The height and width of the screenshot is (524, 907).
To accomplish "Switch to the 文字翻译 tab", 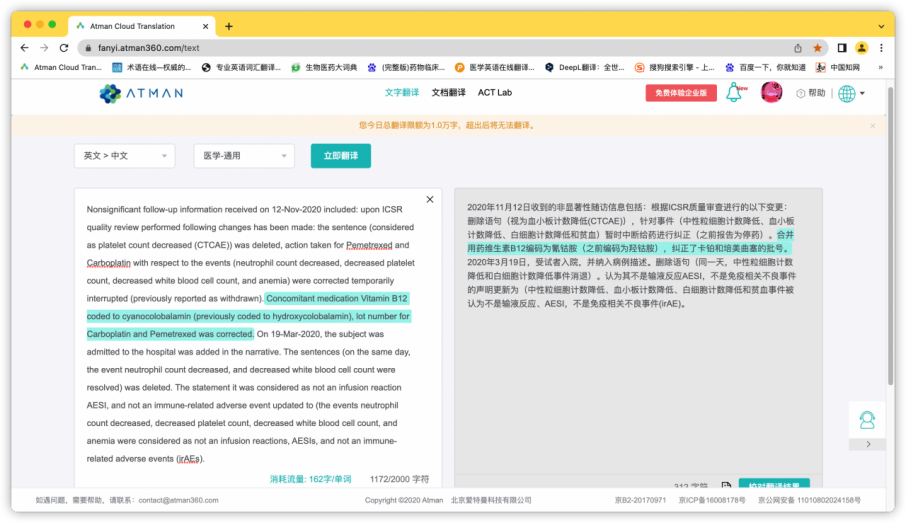I will (x=402, y=93).
